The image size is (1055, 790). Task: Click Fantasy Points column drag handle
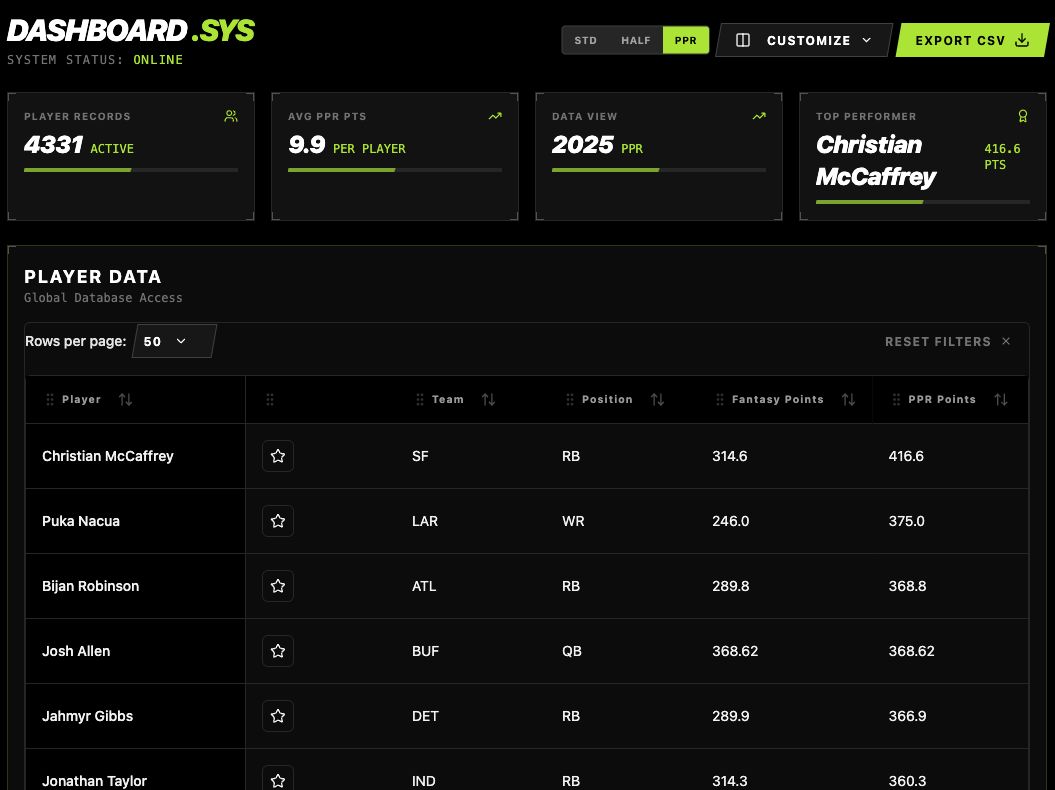click(720, 400)
